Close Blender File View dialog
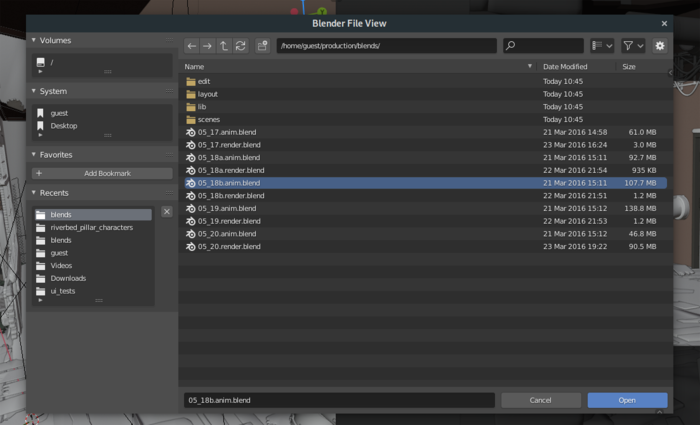The width and height of the screenshot is (700, 425). (x=664, y=24)
